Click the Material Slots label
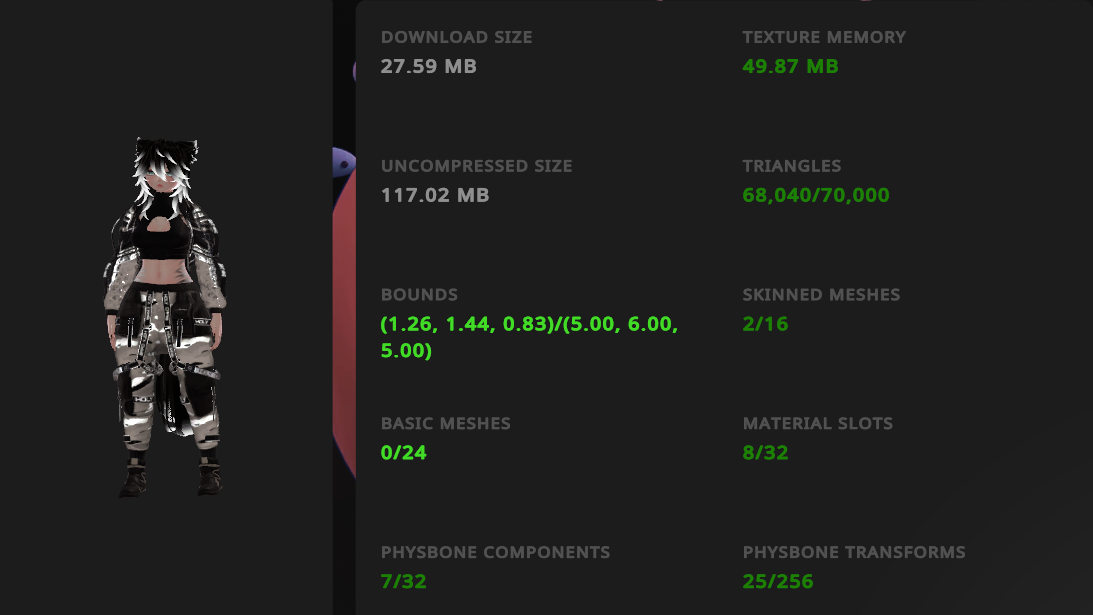Viewport: 1093px width, 615px height. click(x=817, y=424)
